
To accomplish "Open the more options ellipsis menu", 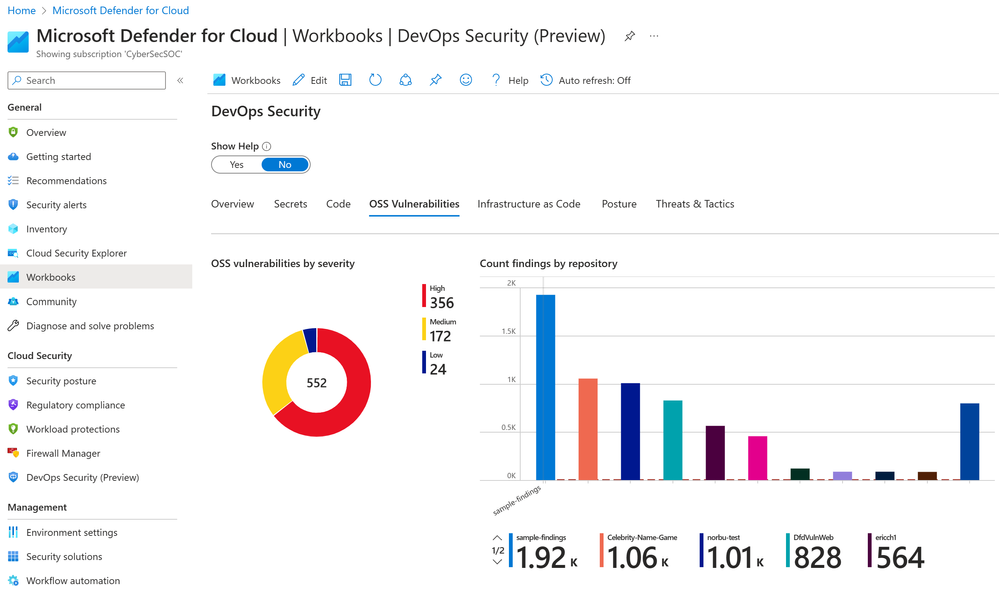I will click(654, 36).
